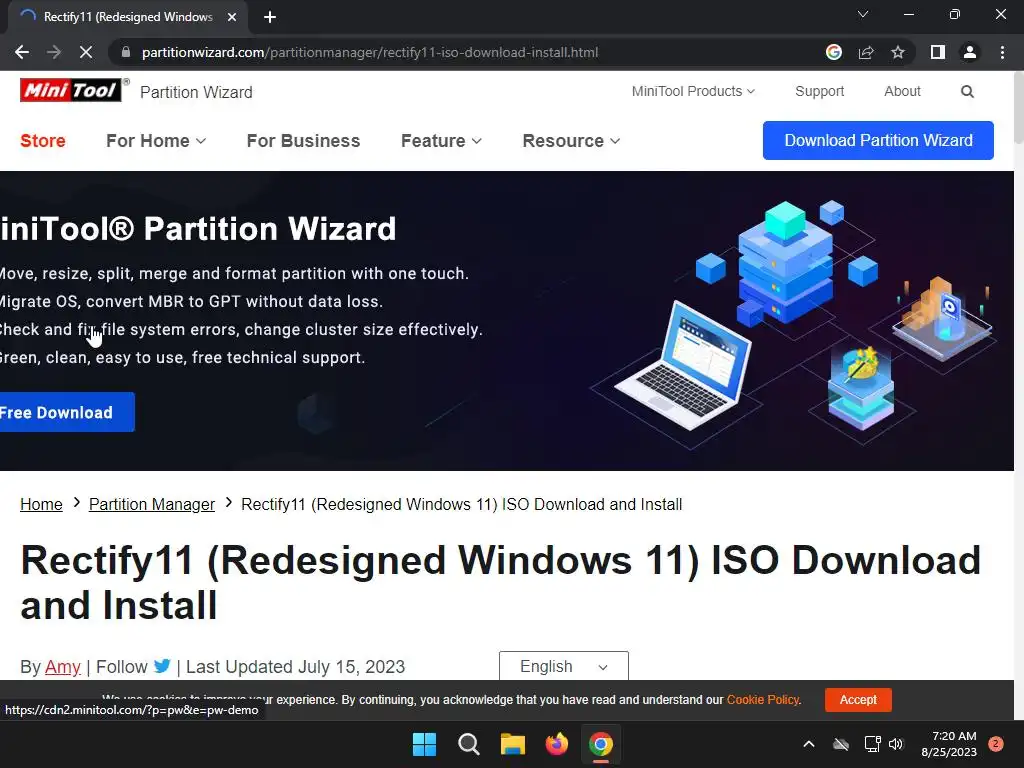This screenshot has width=1024, height=768.
Task: Open Partition Manager breadcrumb link
Action: click(x=152, y=504)
